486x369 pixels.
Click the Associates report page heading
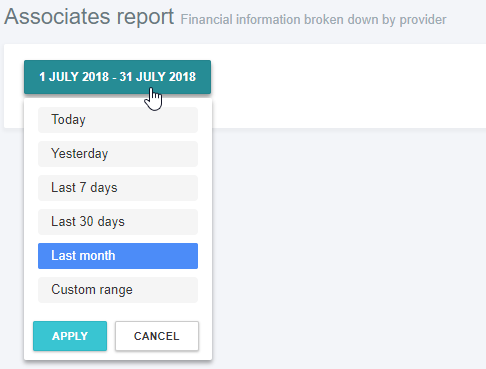pyautogui.click(x=89, y=17)
